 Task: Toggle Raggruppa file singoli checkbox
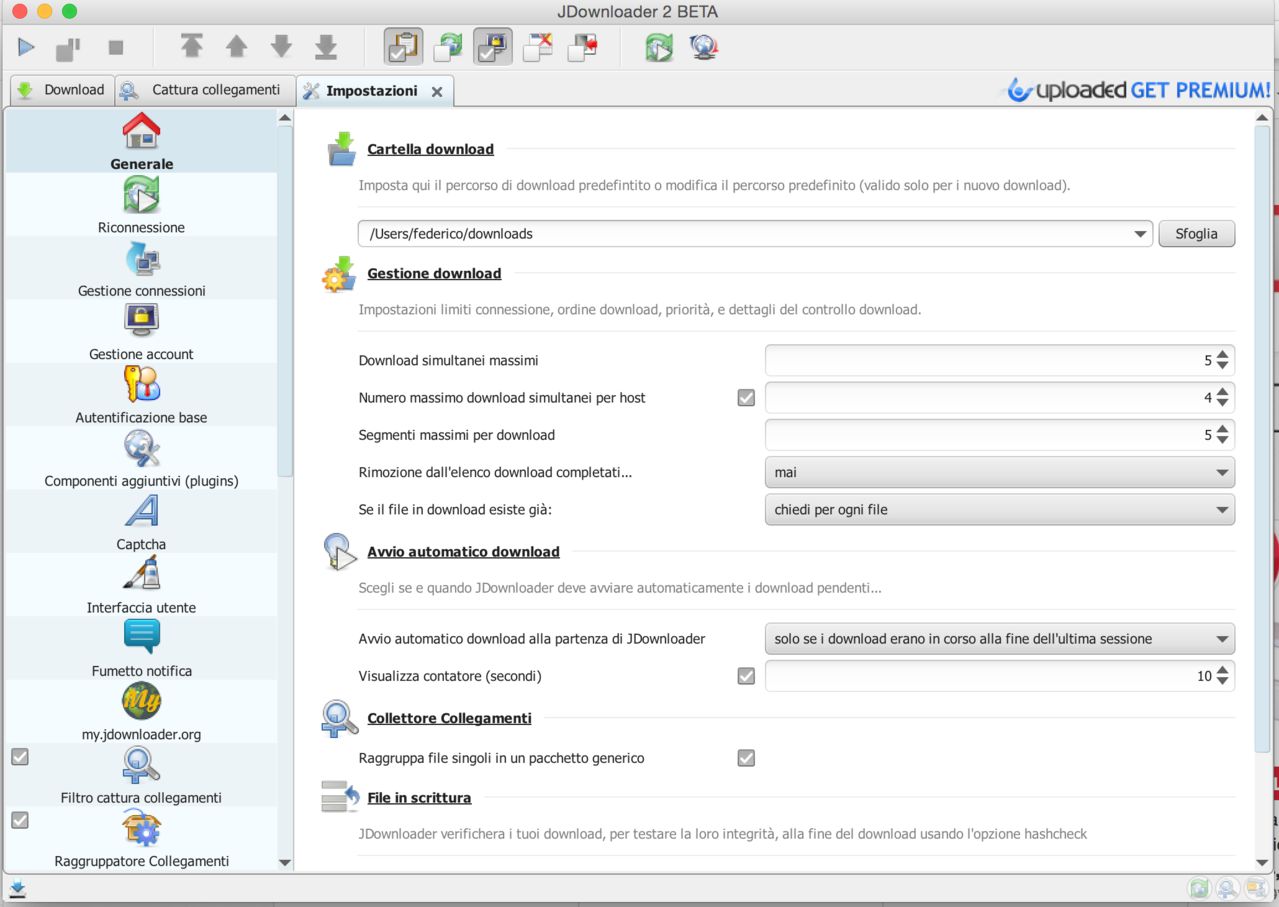[746, 758]
